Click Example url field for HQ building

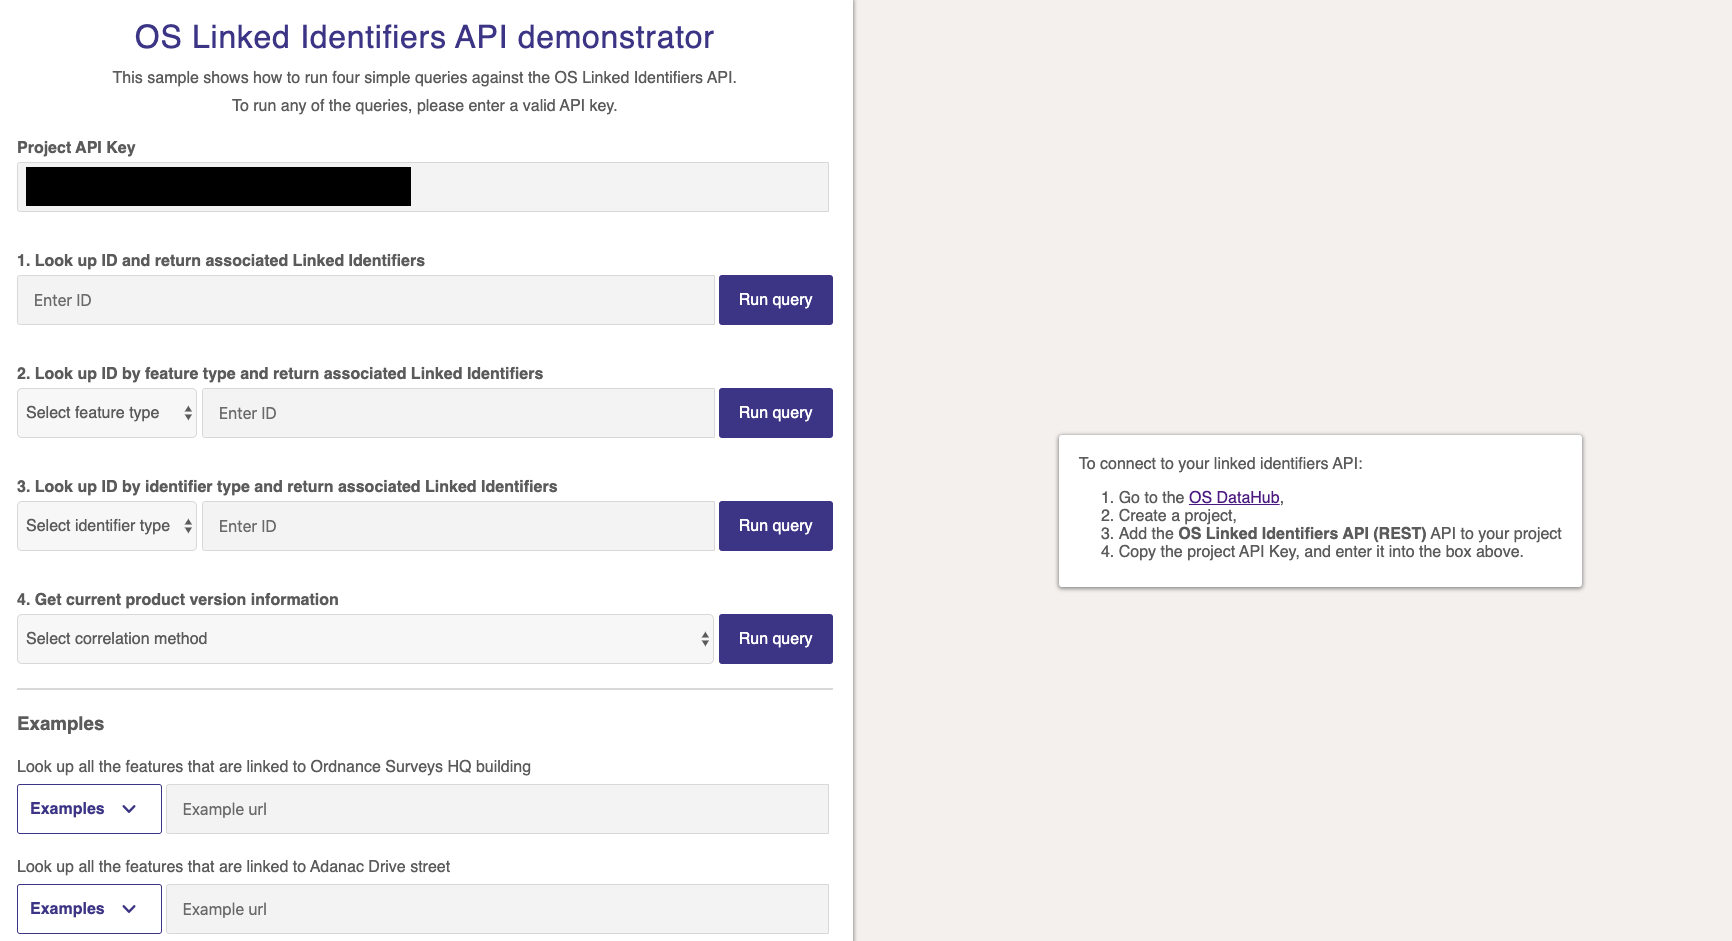pos(497,809)
